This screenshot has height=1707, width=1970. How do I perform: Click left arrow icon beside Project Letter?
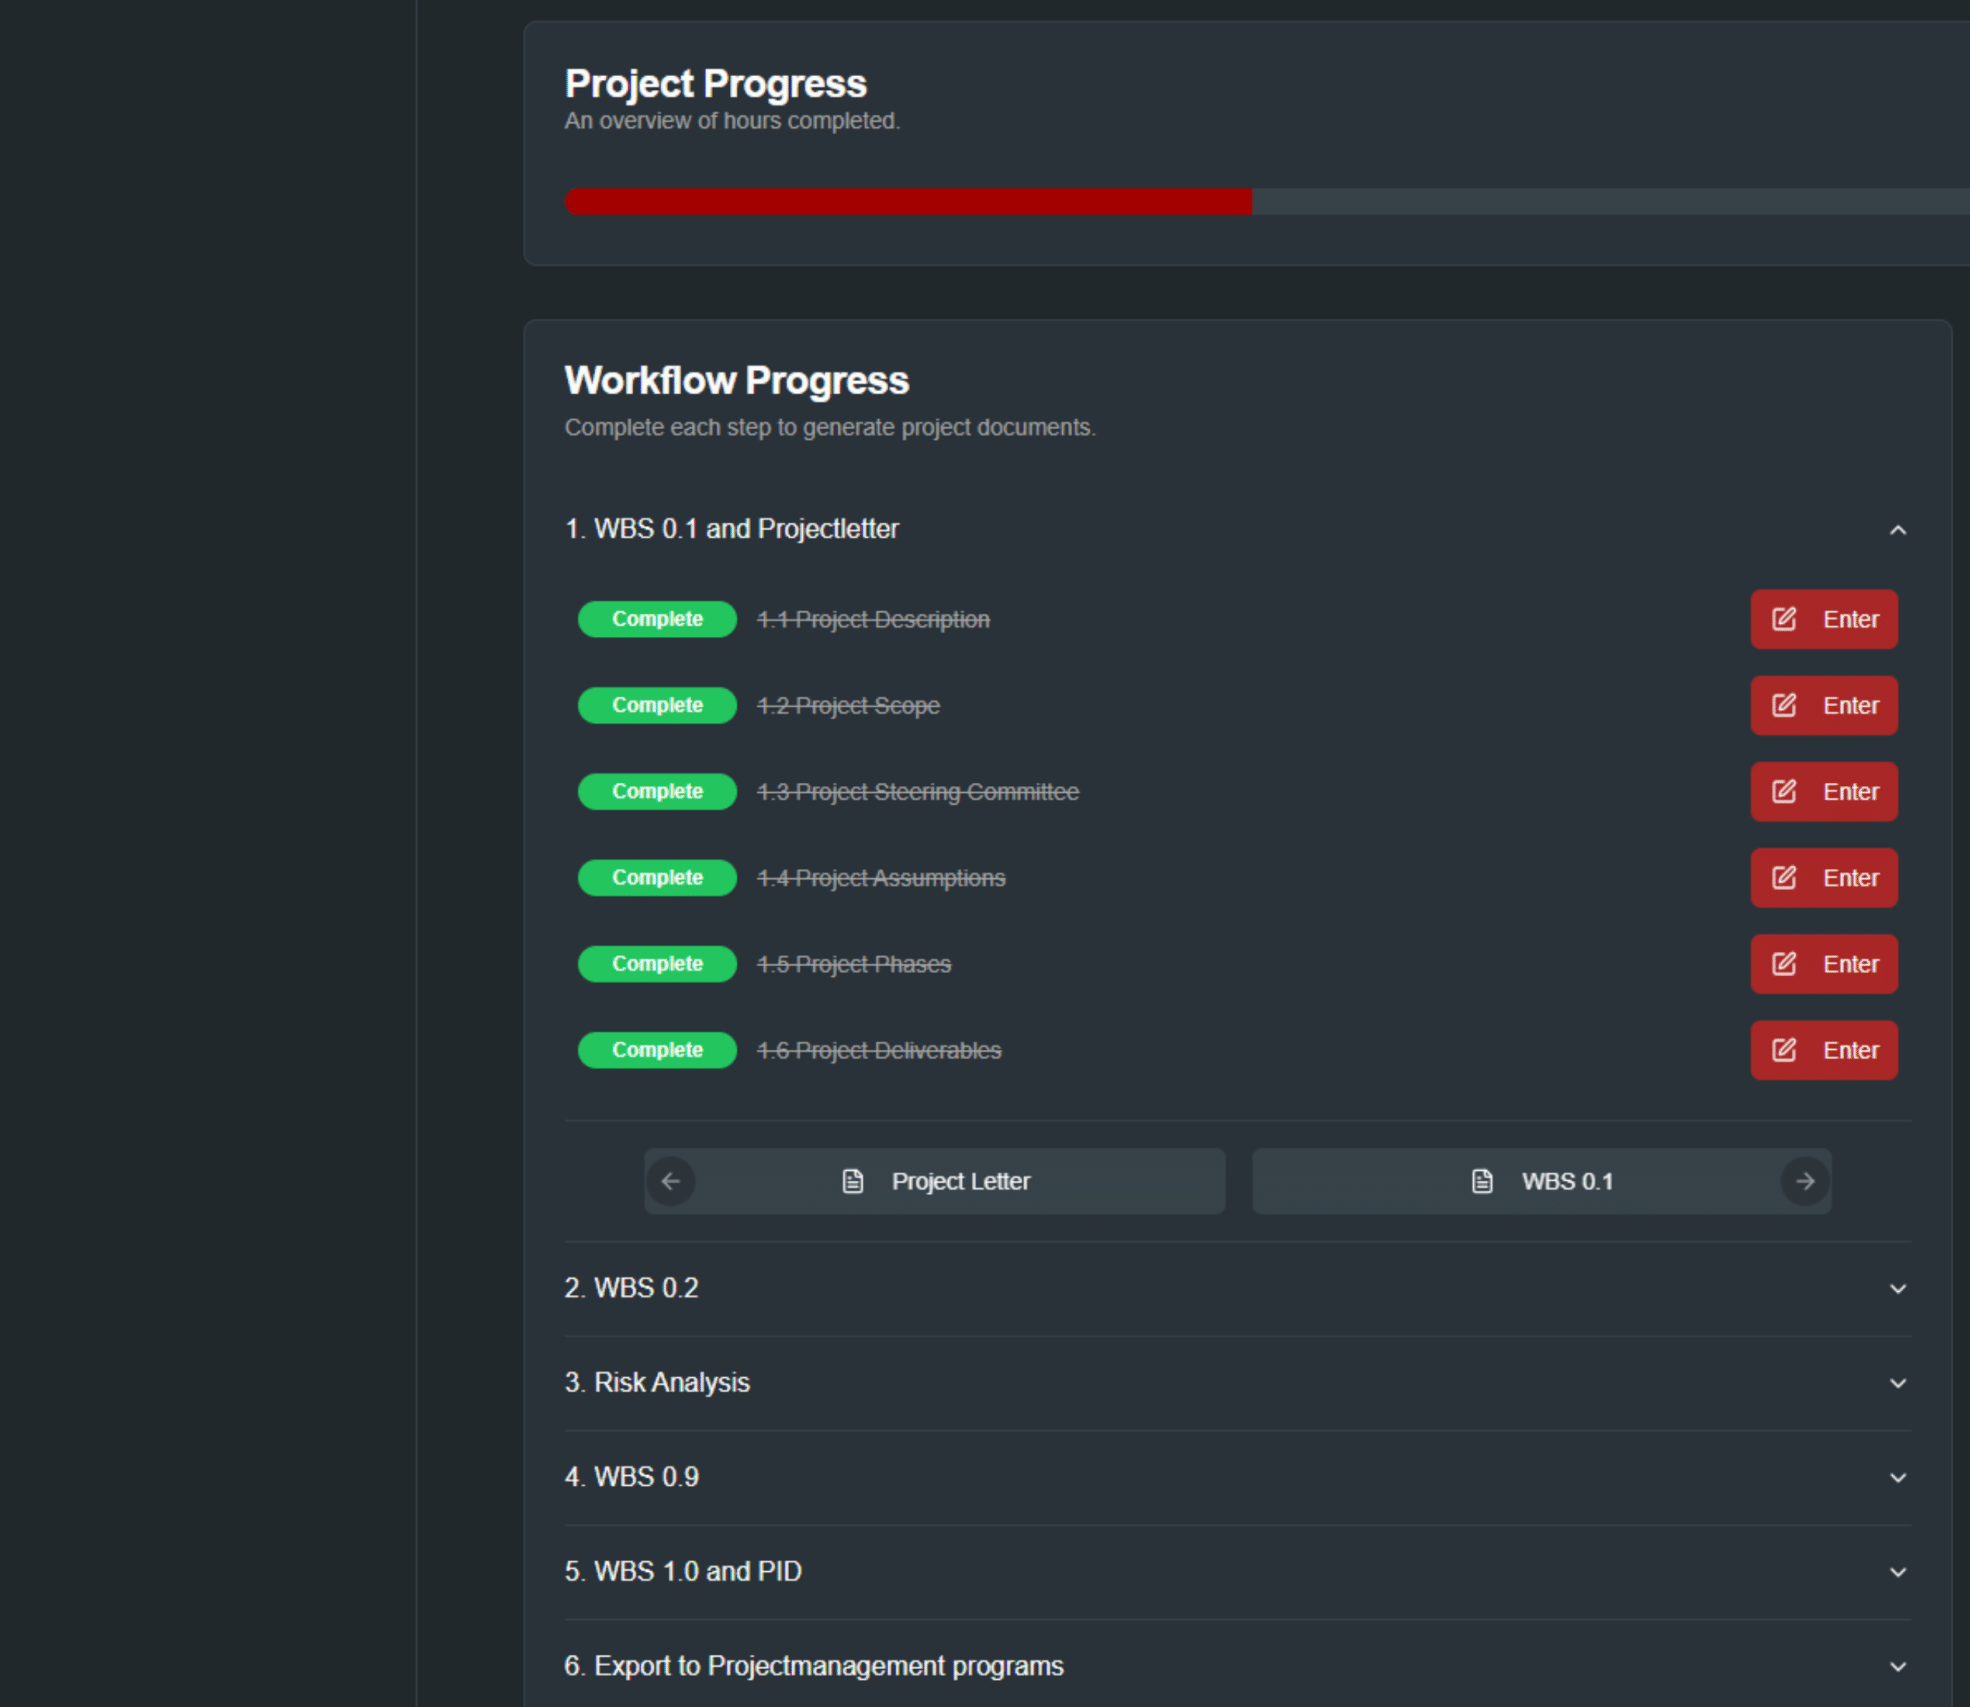(x=671, y=1181)
